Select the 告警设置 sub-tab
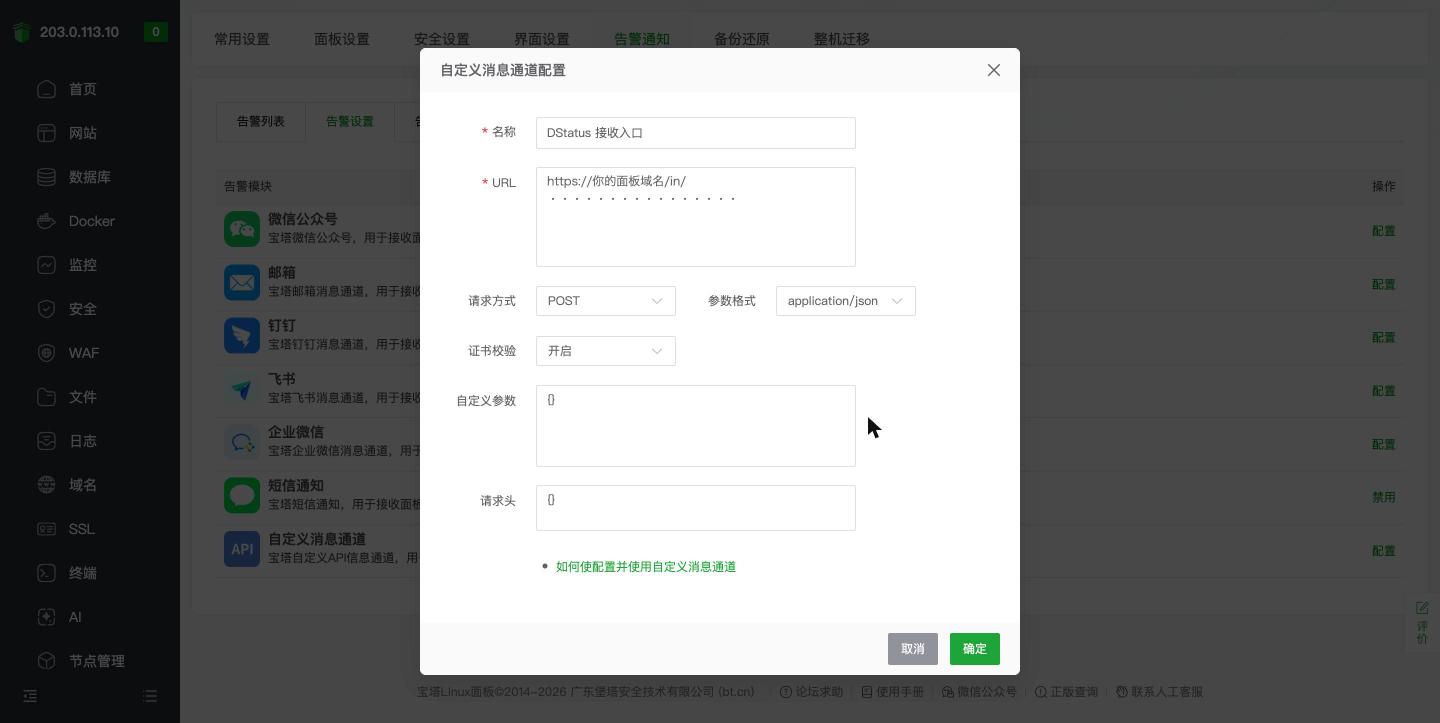The image size is (1440, 723). coord(350,121)
